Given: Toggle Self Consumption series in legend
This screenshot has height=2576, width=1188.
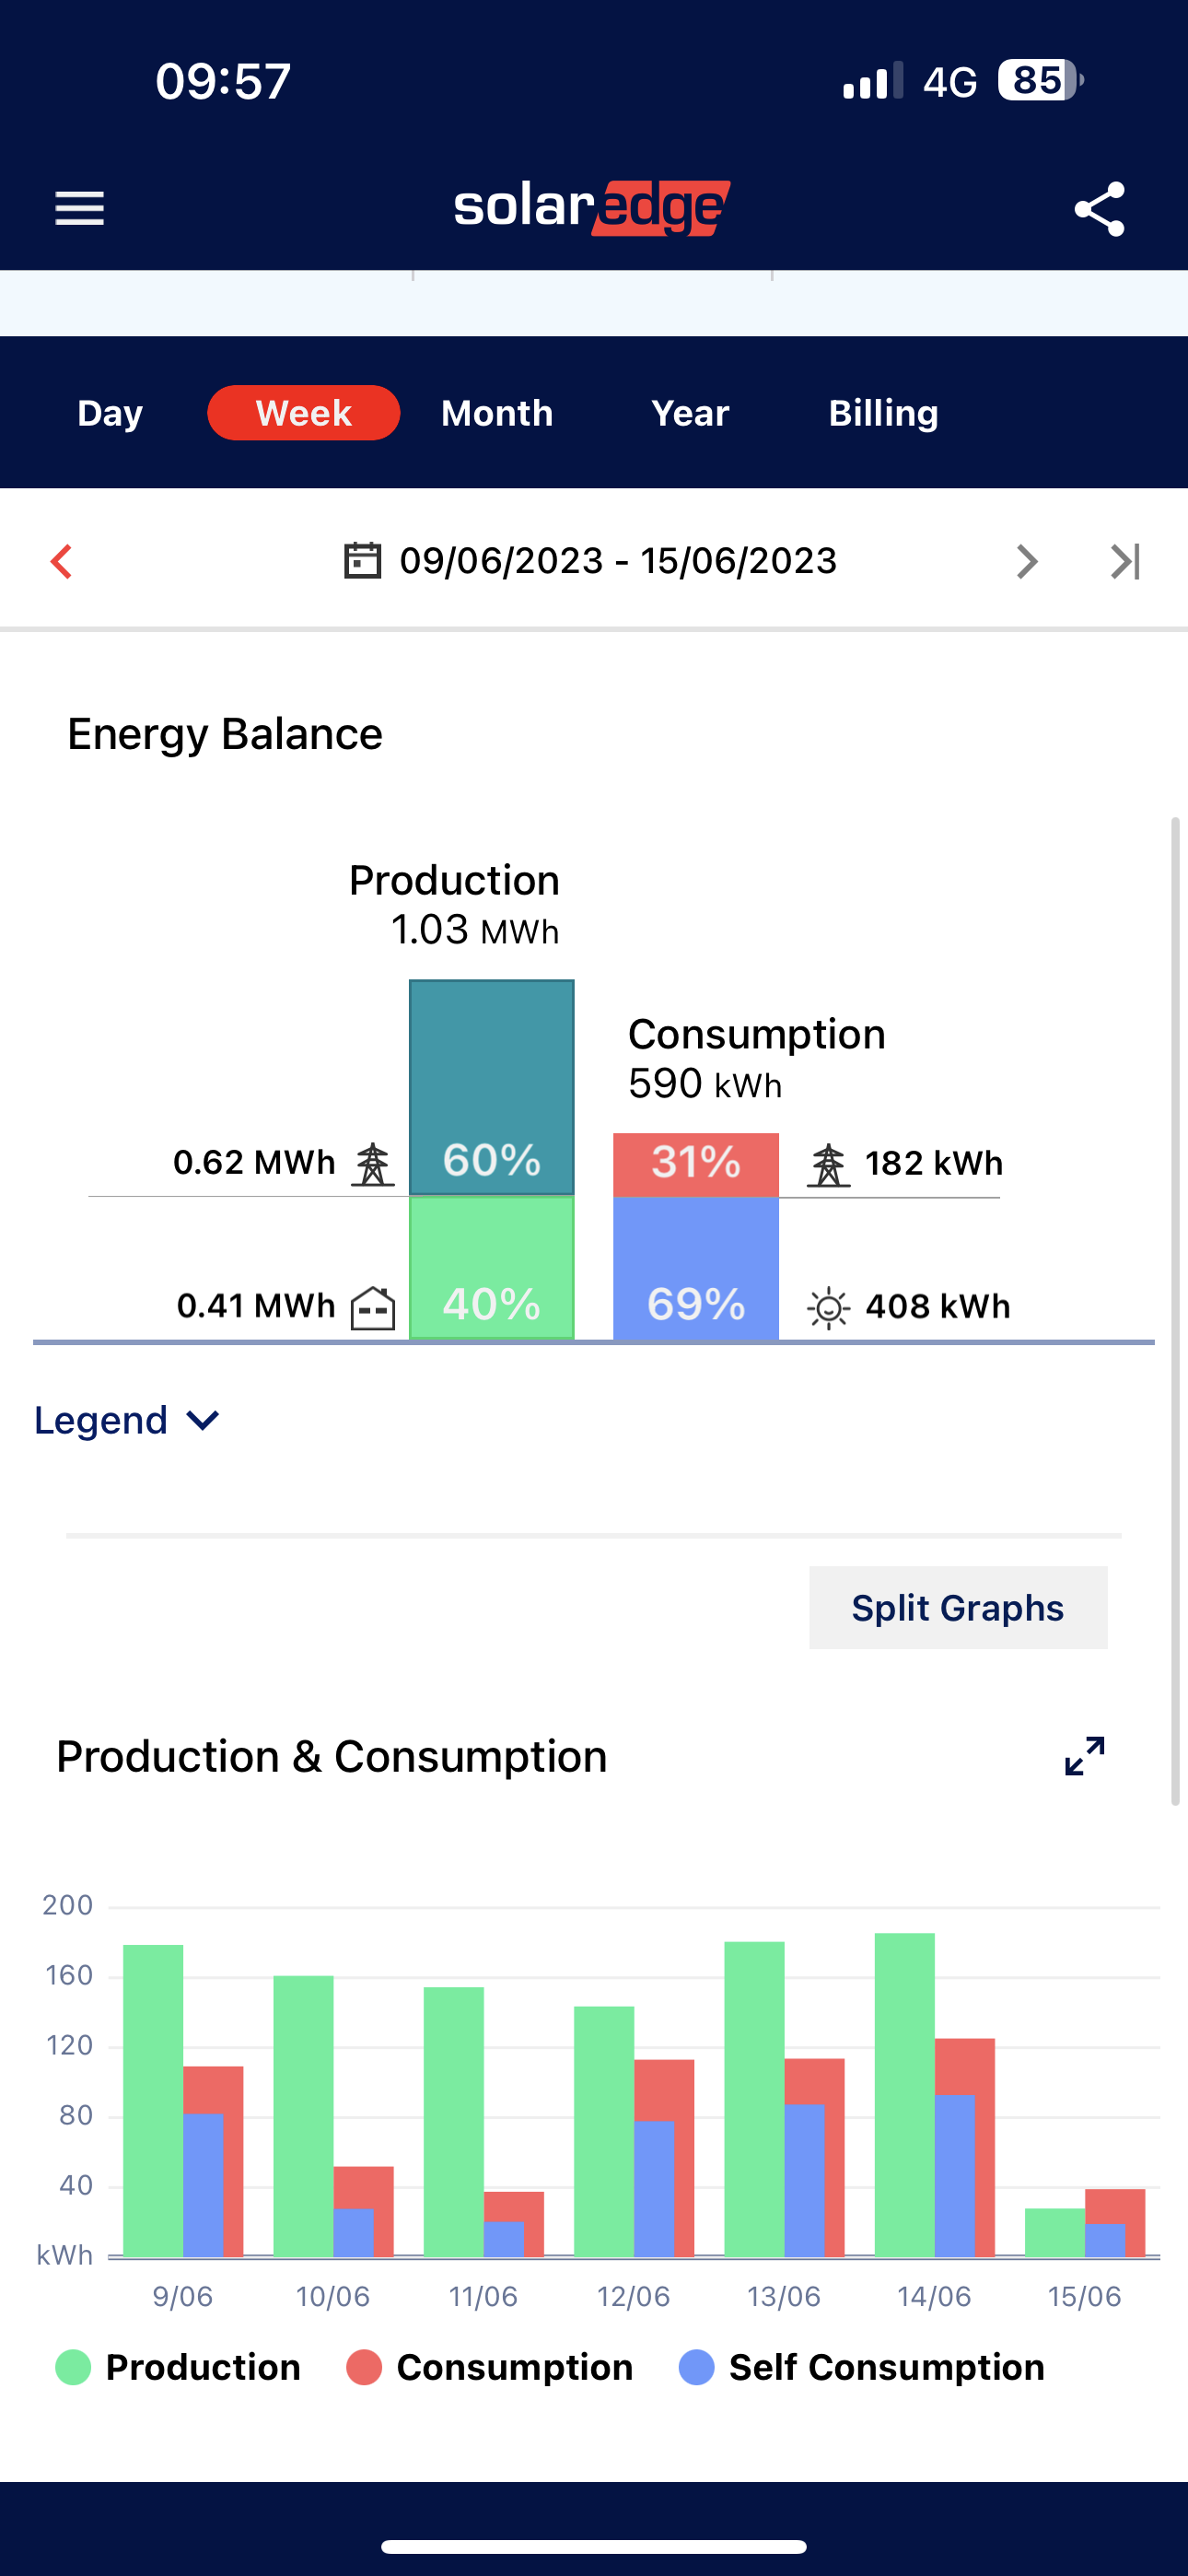Looking at the screenshot, I should click(862, 2367).
